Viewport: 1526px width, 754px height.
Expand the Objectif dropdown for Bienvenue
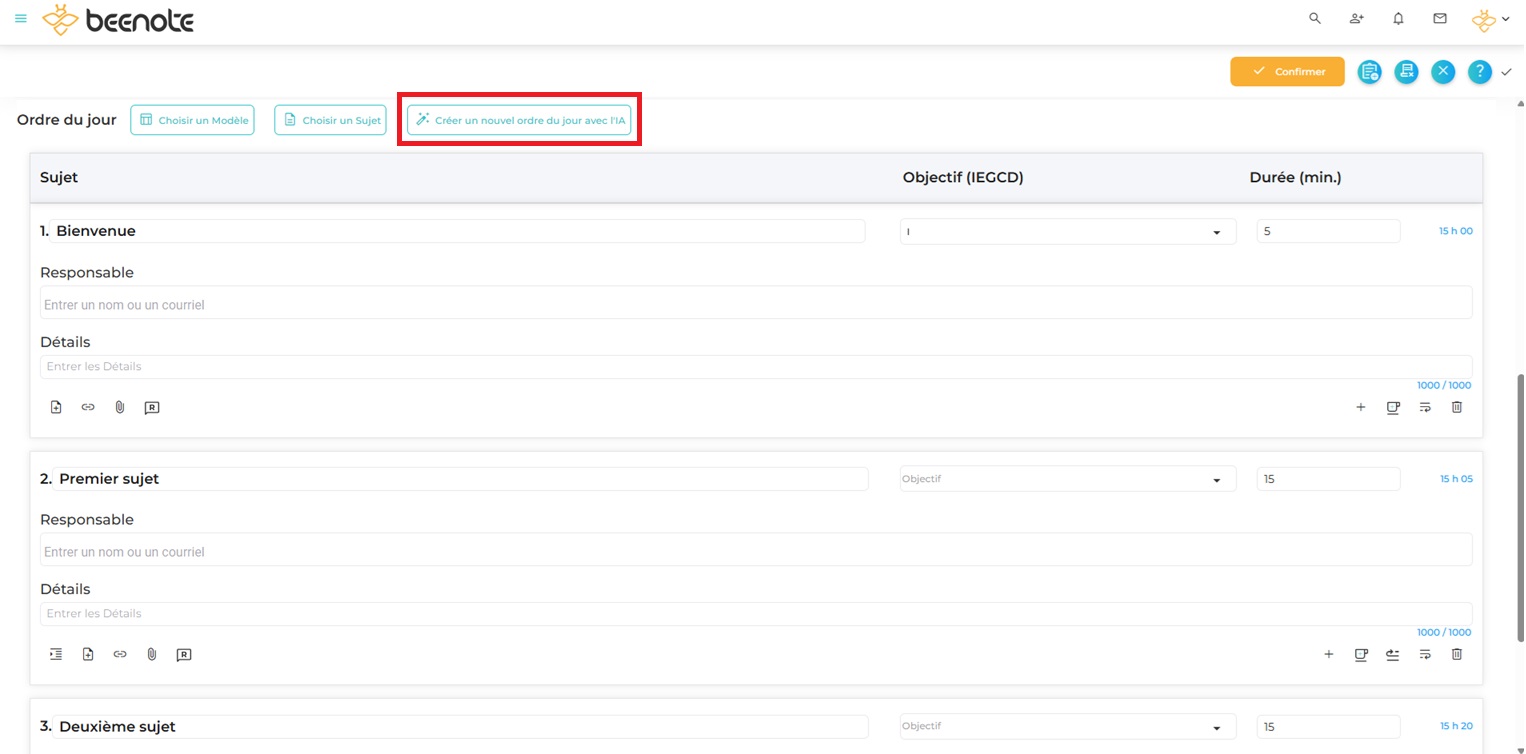tap(1068, 232)
